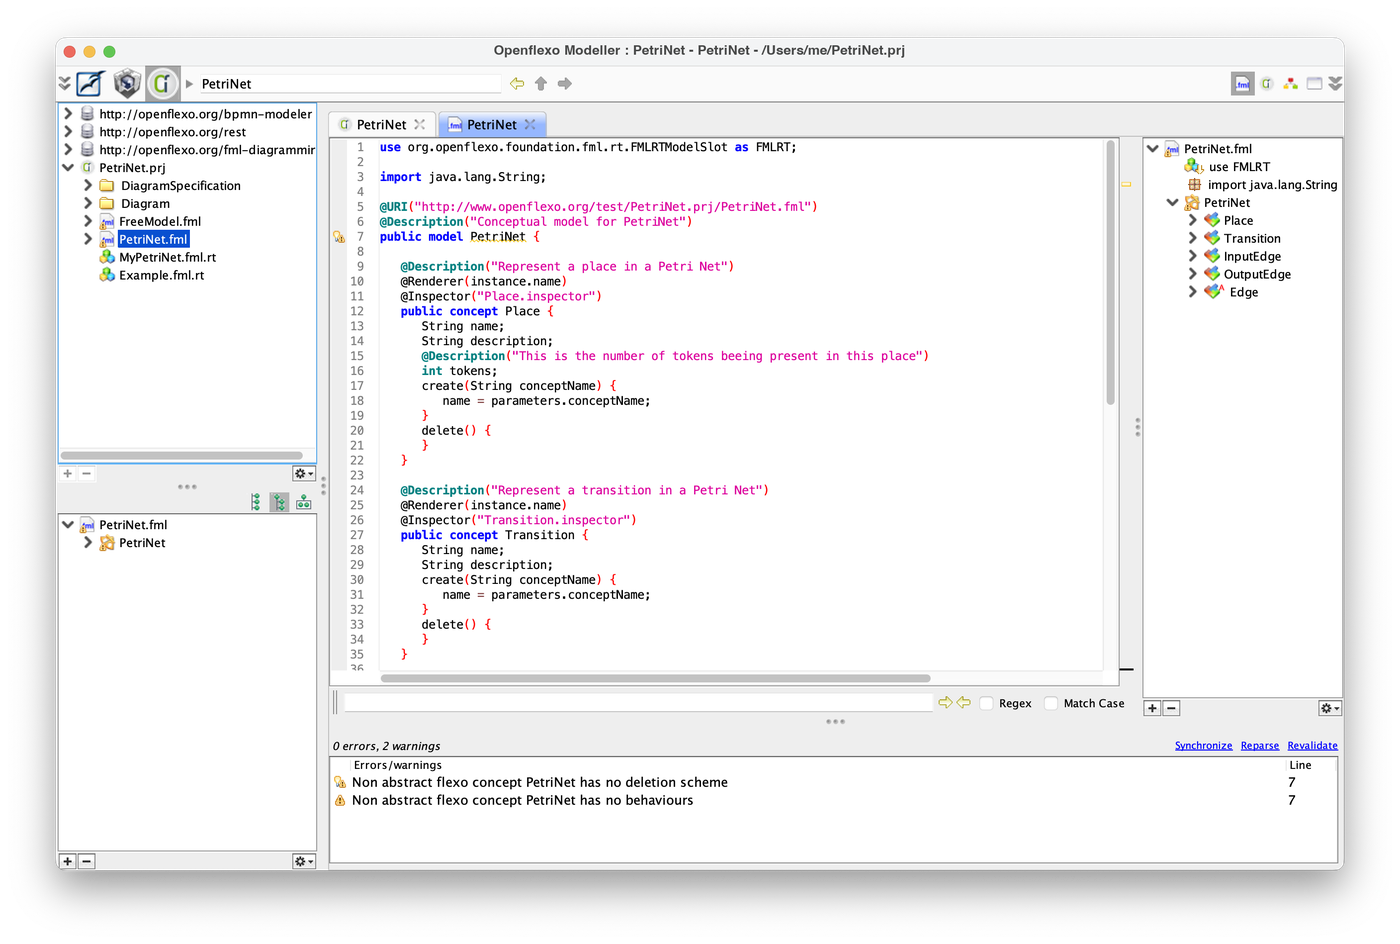Go forward with the grey right arrow
Viewport: 1400px width, 944px height.
[565, 84]
